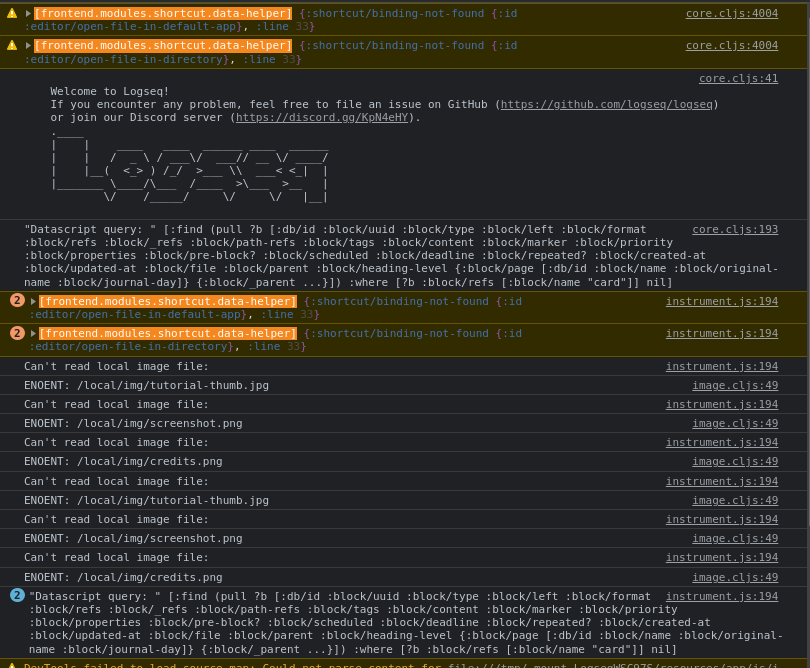The image size is (810, 668).
Task: Expand the second binding-not-found warning row
Action: pyautogui.click(x=30, y=46)
